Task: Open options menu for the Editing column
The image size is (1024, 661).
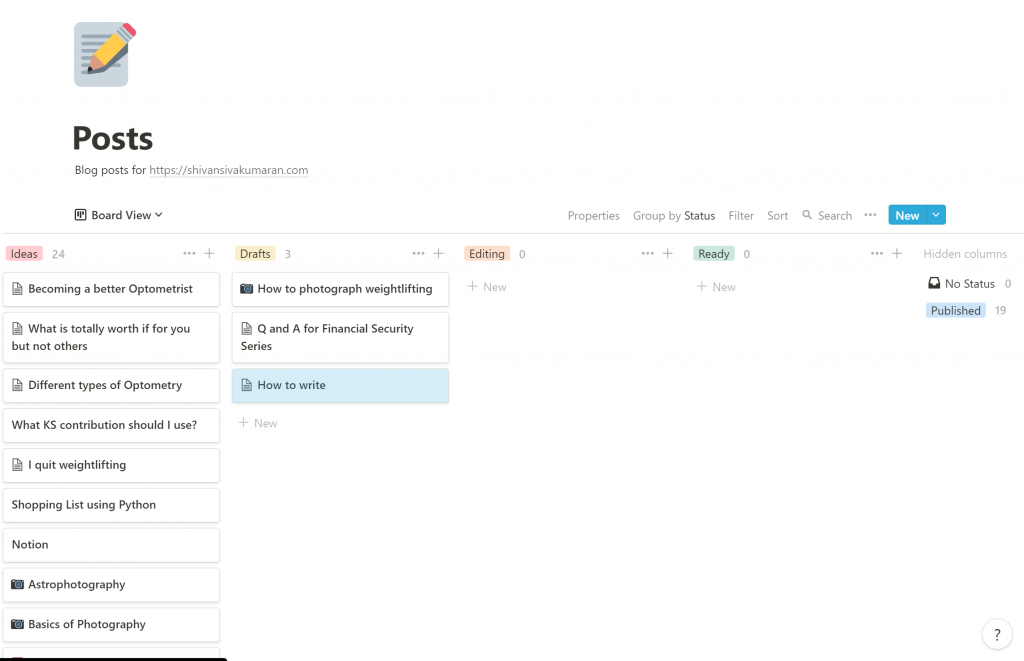Action: pyautogui.click(x=648, y=253)
